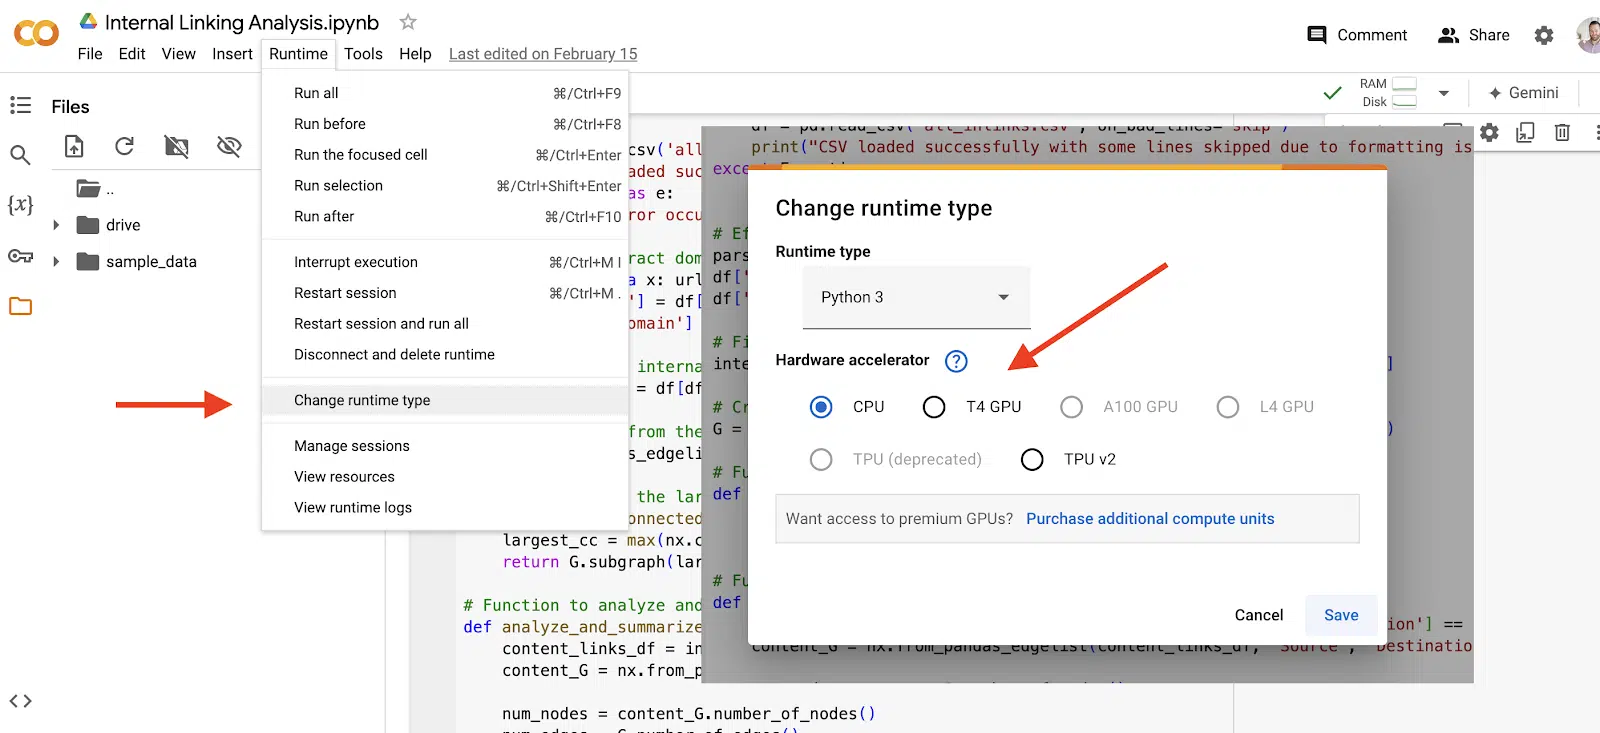Open the settings gear in header

[x=1544, y=36]
